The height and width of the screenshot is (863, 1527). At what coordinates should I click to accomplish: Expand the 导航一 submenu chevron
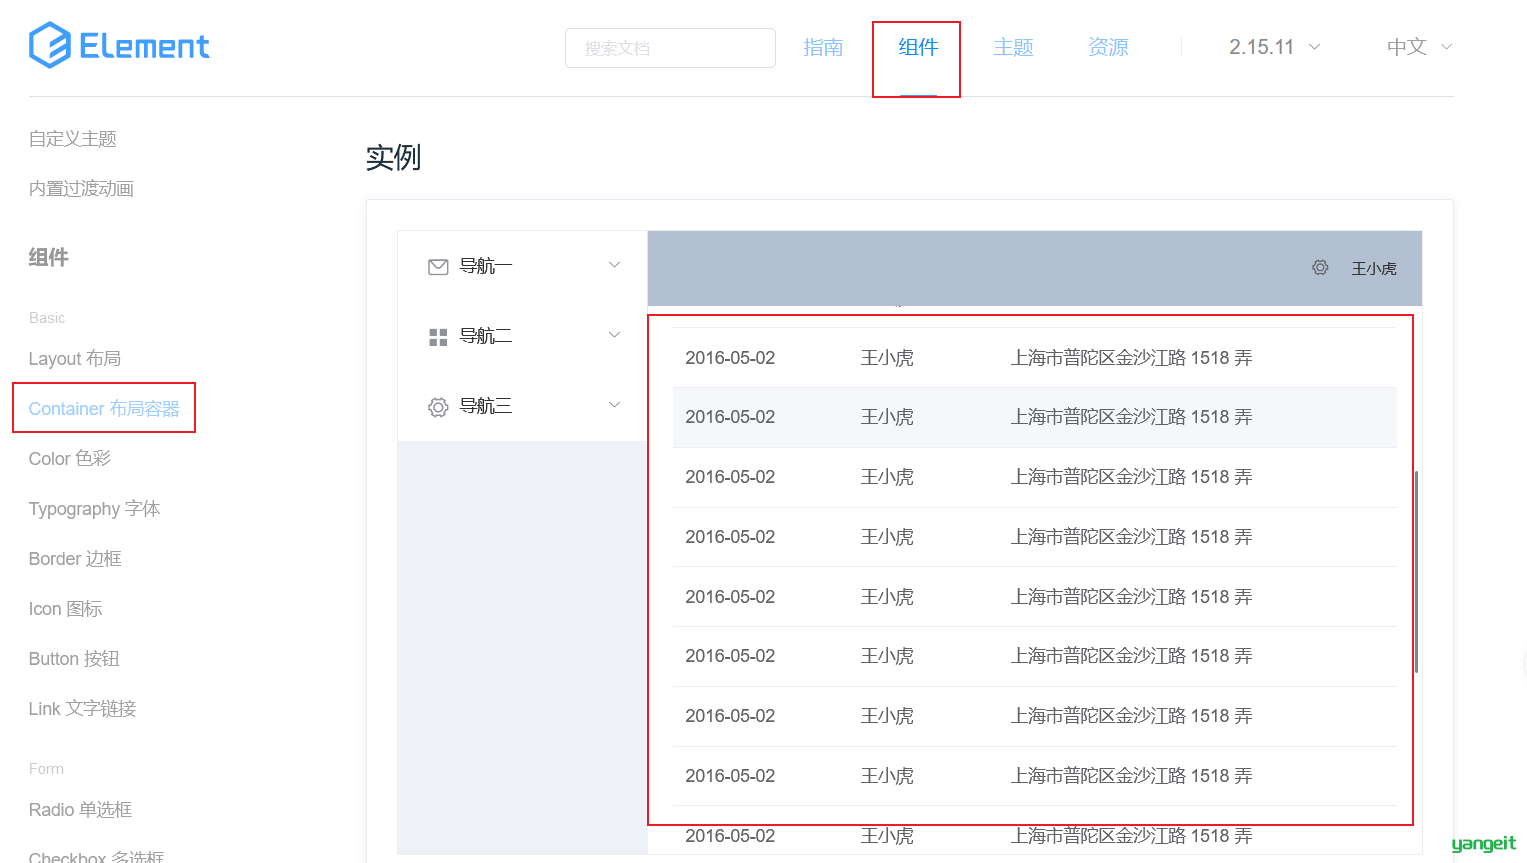tap(615, 265)
